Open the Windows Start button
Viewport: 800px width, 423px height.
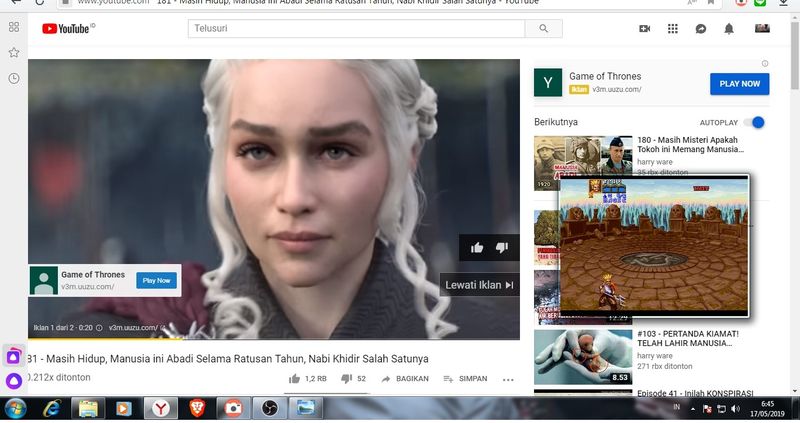[x=15, y=409]
